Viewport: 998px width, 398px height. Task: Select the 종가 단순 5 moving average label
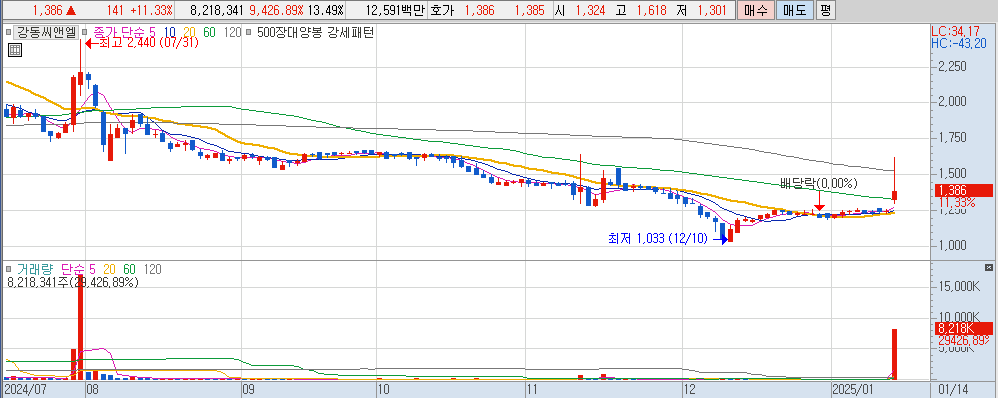coord(125,32)
